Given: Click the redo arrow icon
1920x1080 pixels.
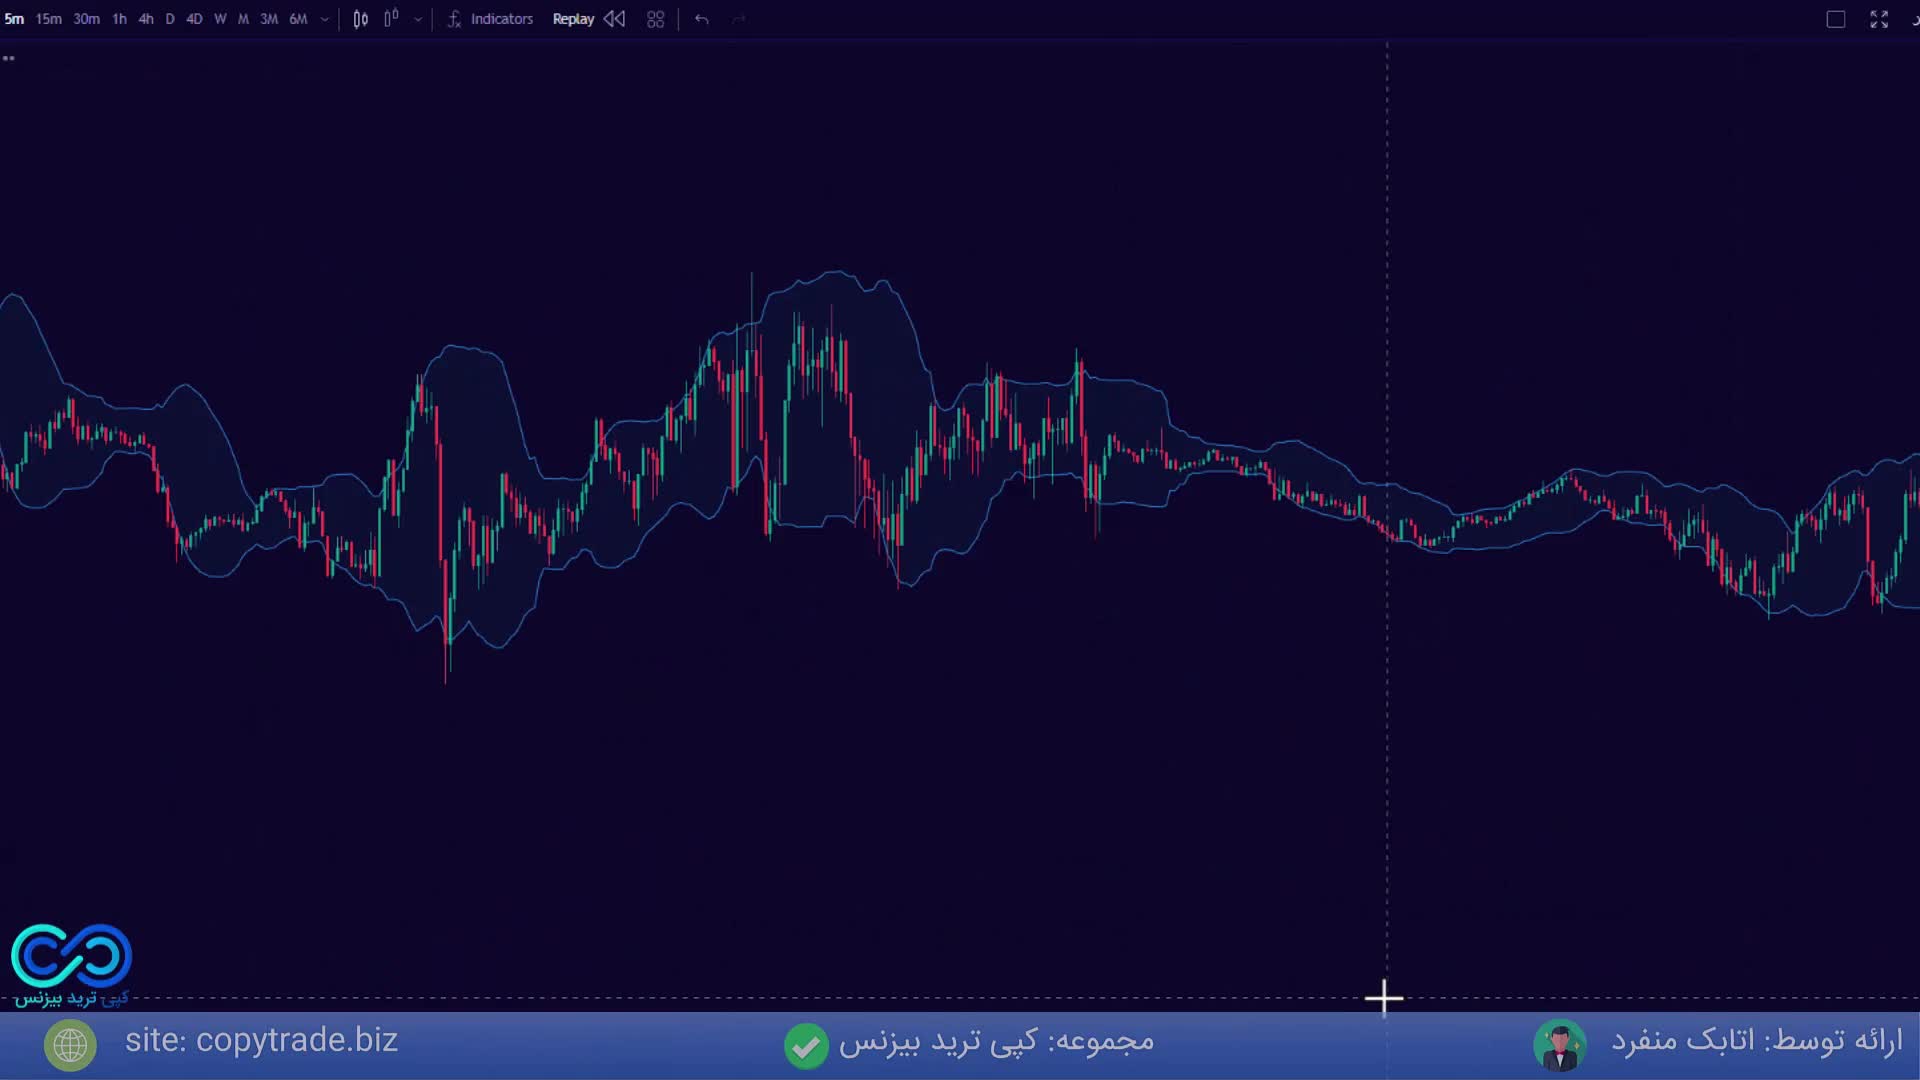Looking at the screenshot, I should tap(739, 19).
